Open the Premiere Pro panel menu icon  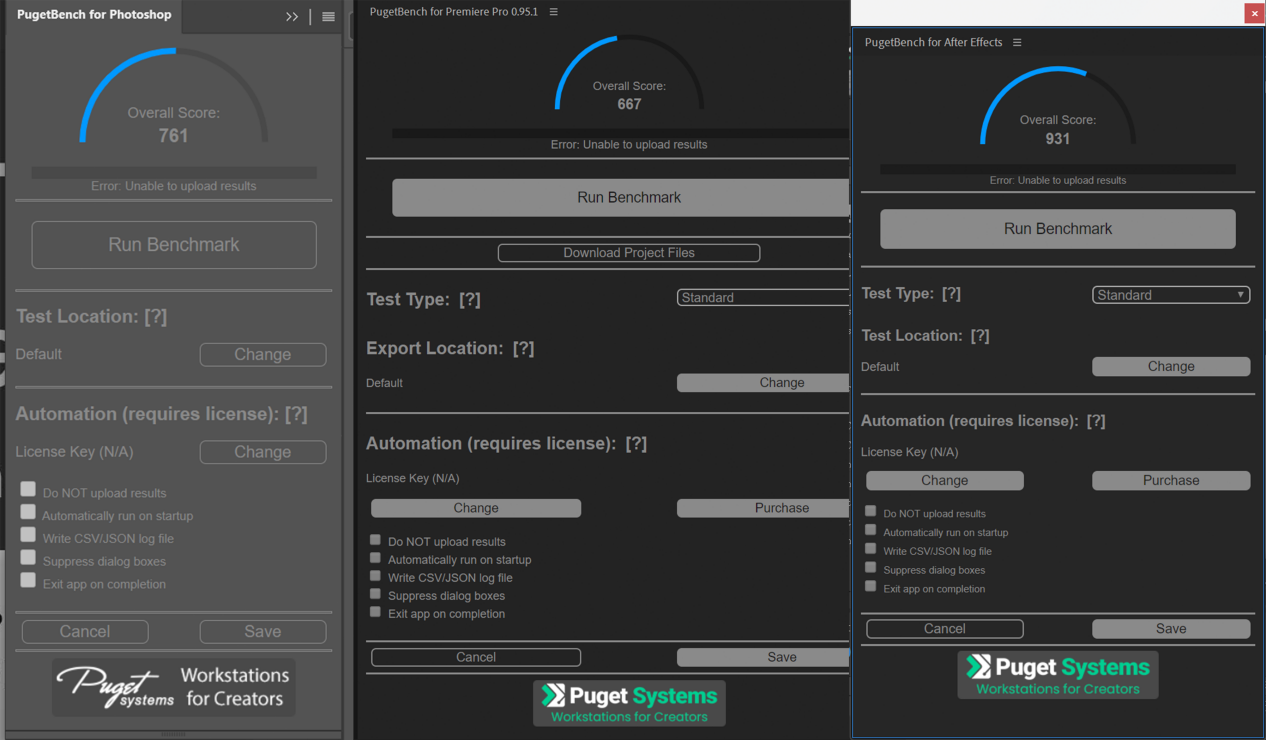point(554,12)
